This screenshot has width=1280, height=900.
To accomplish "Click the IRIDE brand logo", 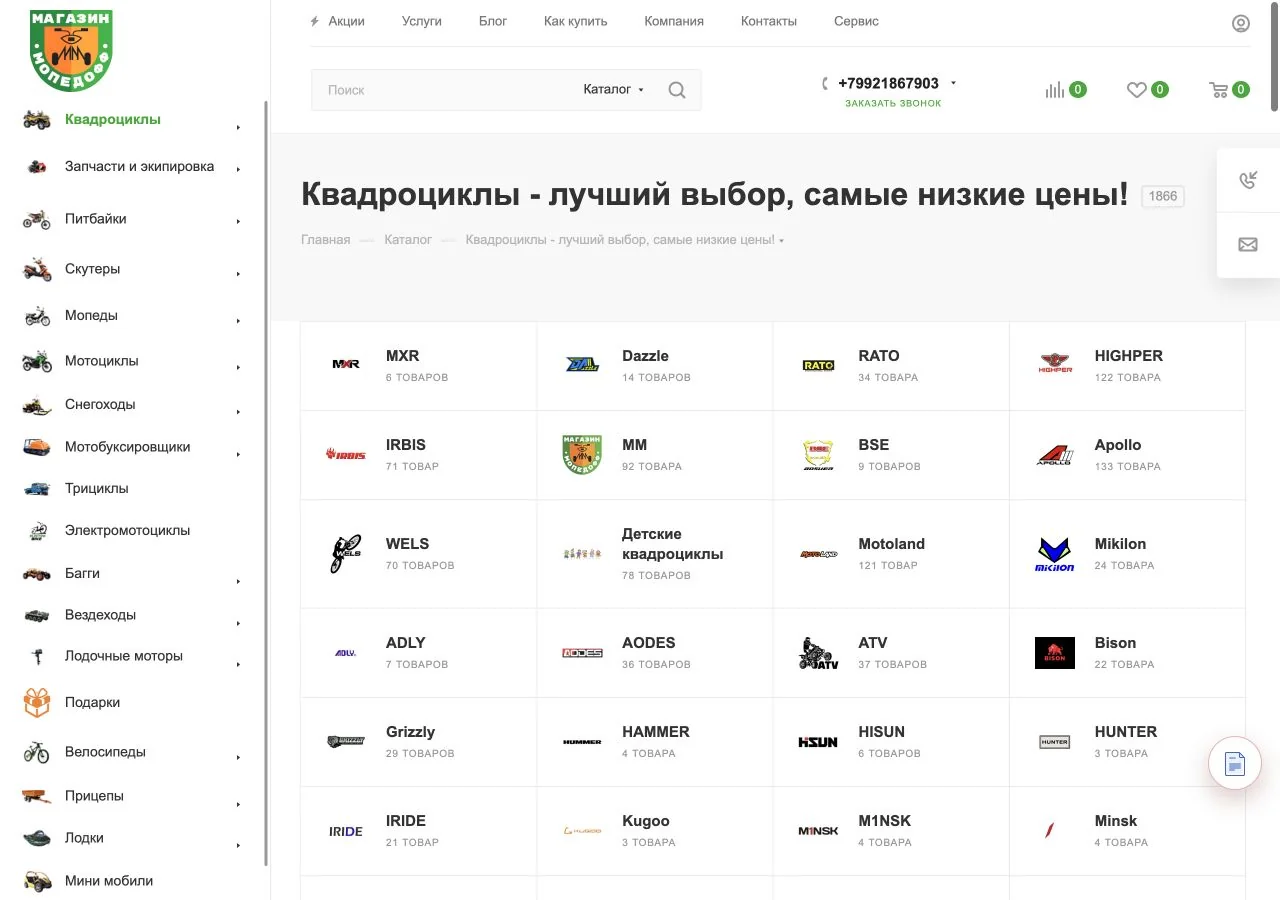I will tap(346, 831).
